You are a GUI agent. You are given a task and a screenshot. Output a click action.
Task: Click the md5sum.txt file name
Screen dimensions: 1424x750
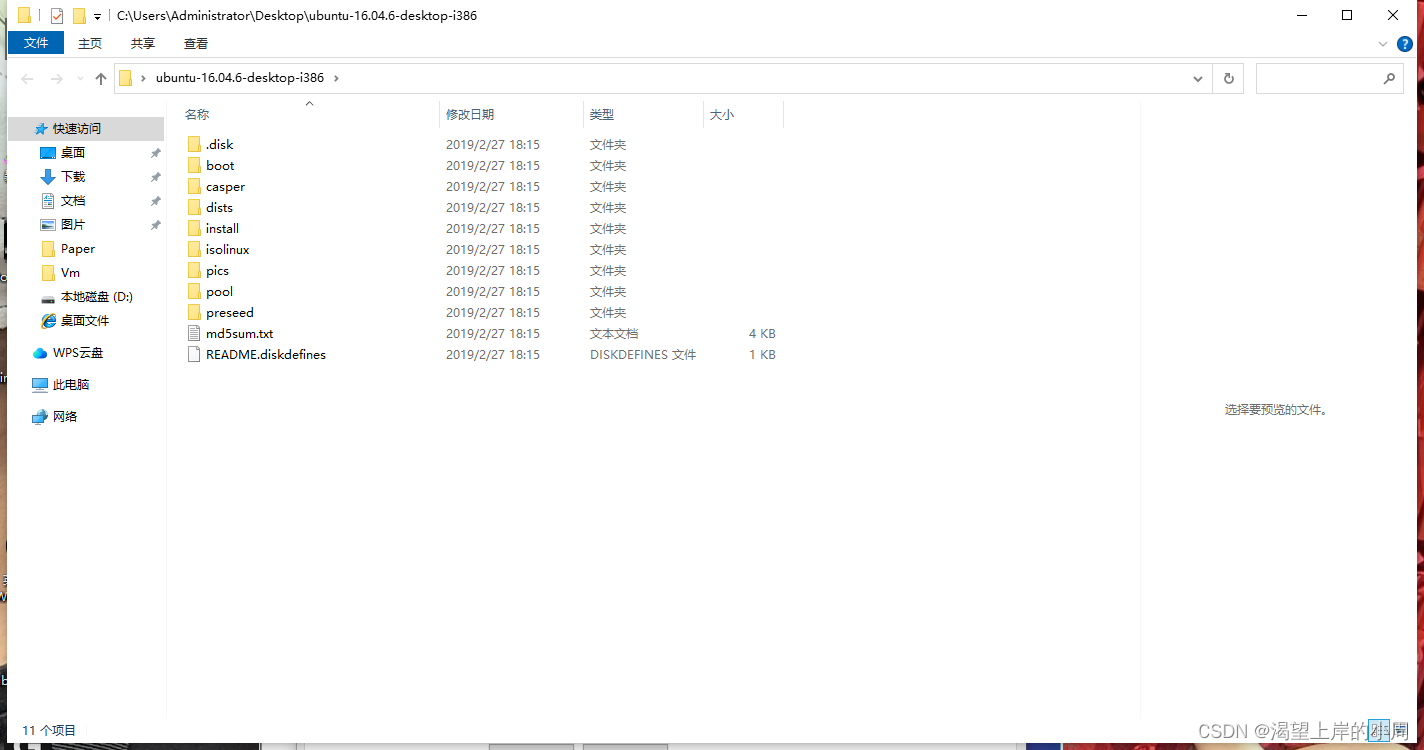point(240,333)
